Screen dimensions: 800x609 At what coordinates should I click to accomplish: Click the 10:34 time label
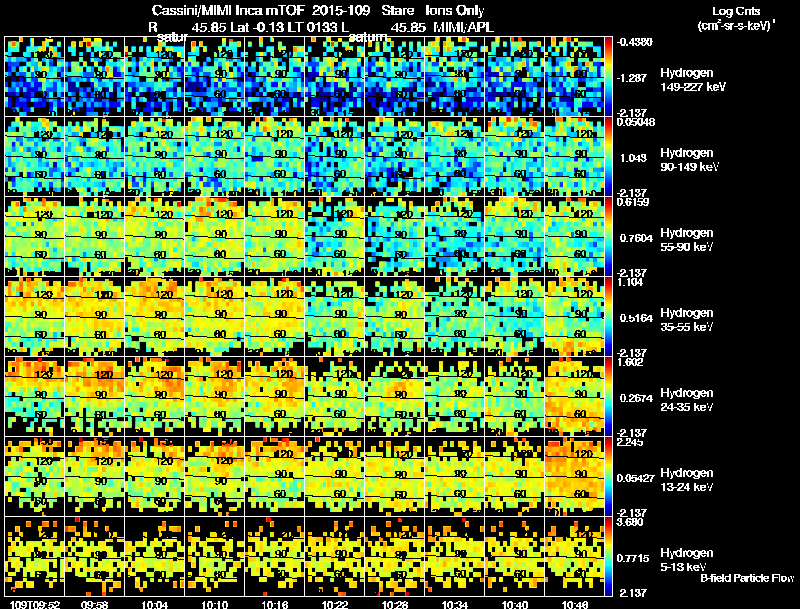455,604
